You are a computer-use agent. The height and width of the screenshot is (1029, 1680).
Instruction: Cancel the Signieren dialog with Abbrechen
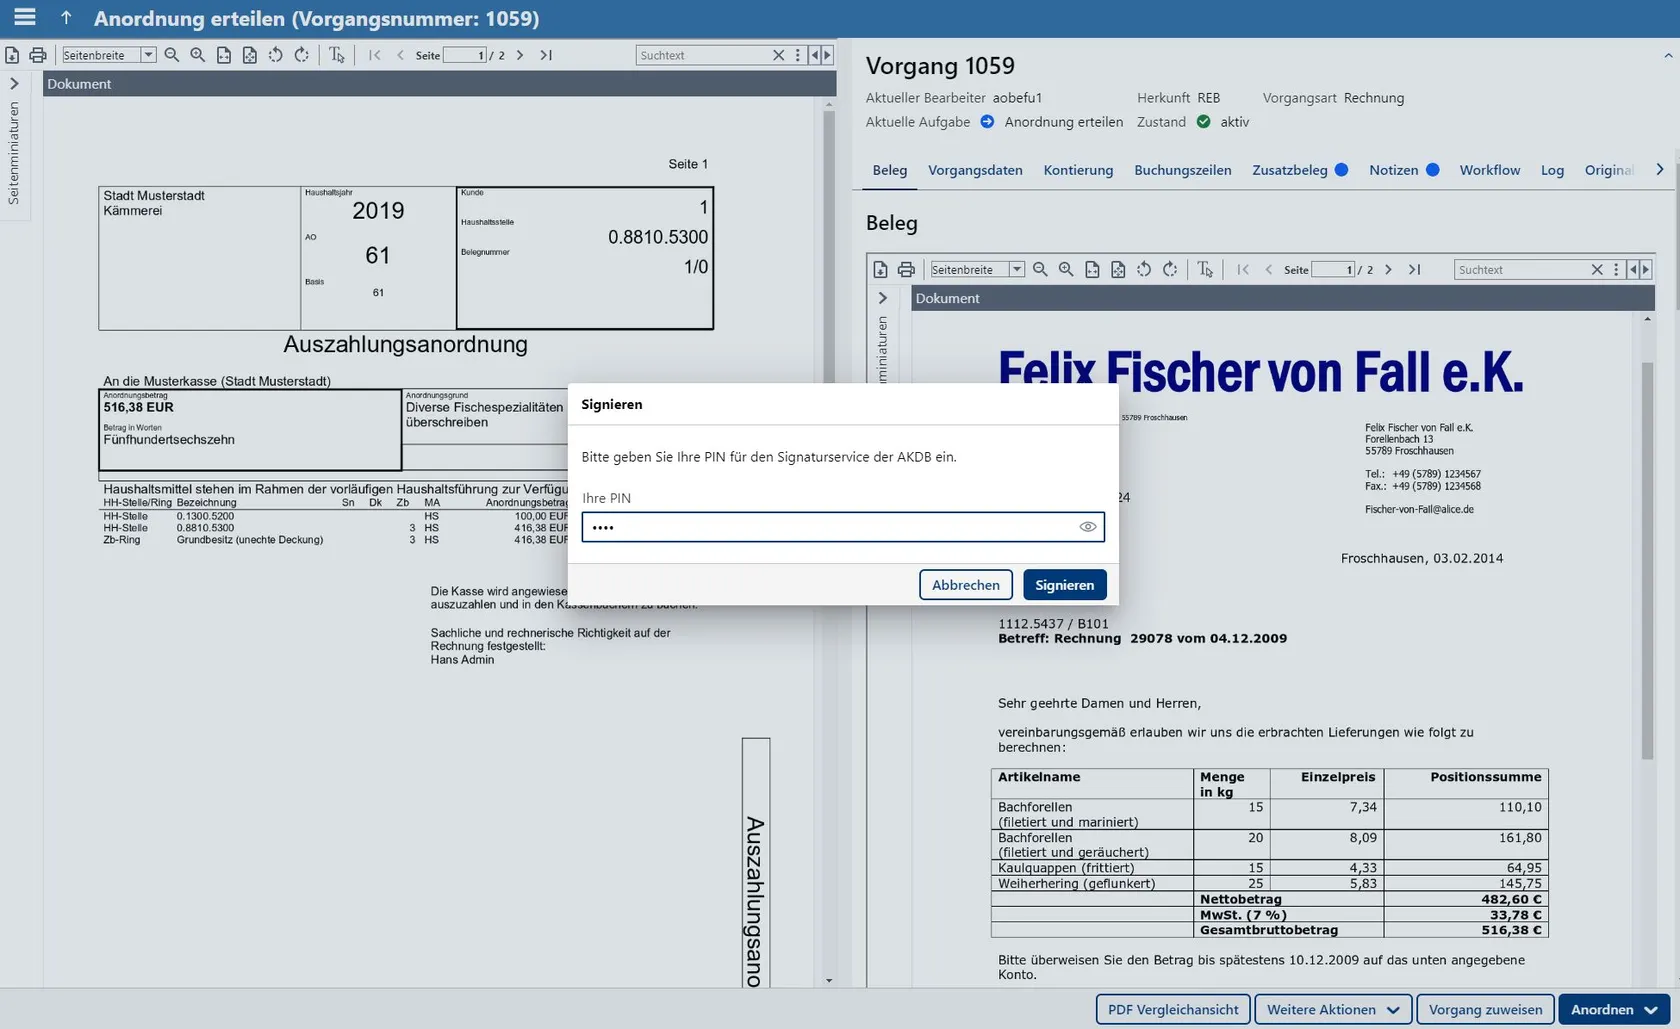point(965,585)
